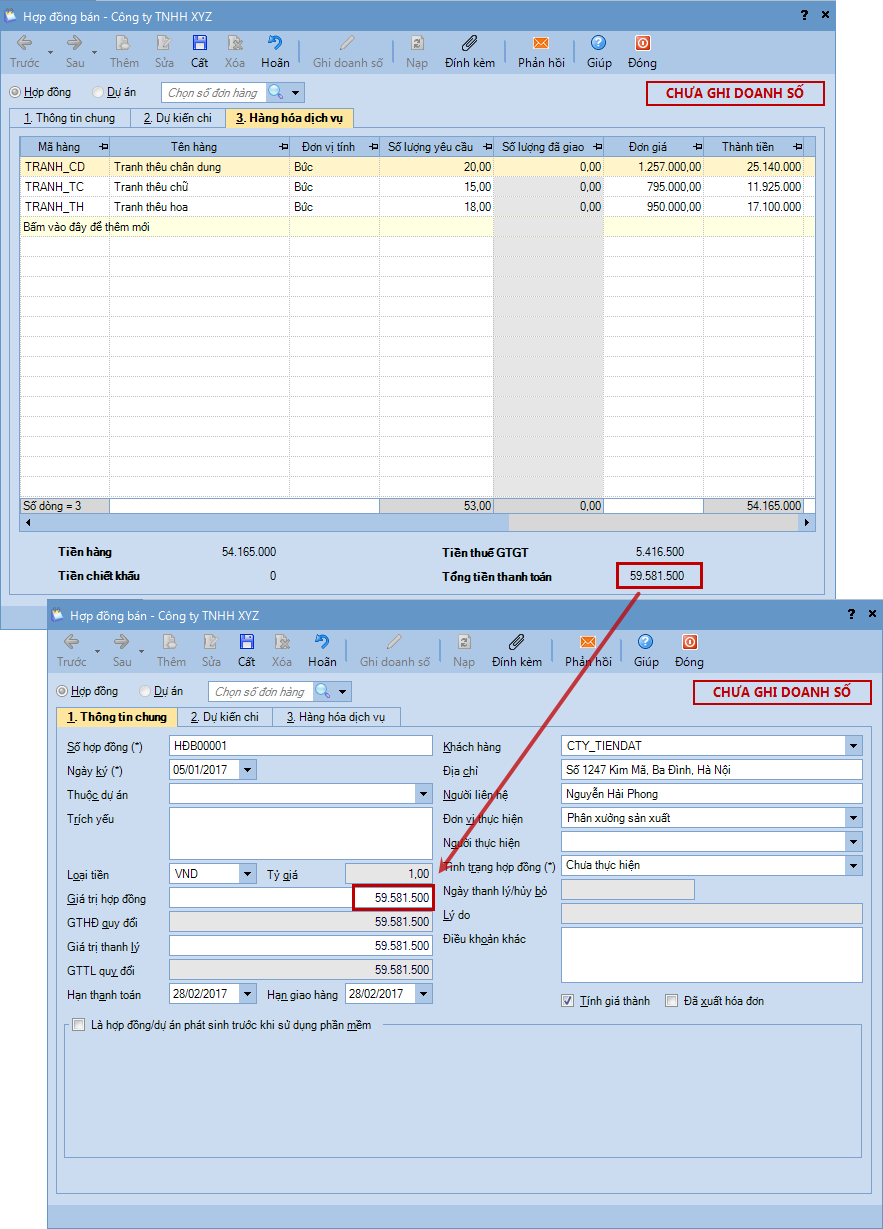Enable the Đã xuất hóa đơn checkbox
This screenshot has height=1229, width=883.
click(672, 1001)
